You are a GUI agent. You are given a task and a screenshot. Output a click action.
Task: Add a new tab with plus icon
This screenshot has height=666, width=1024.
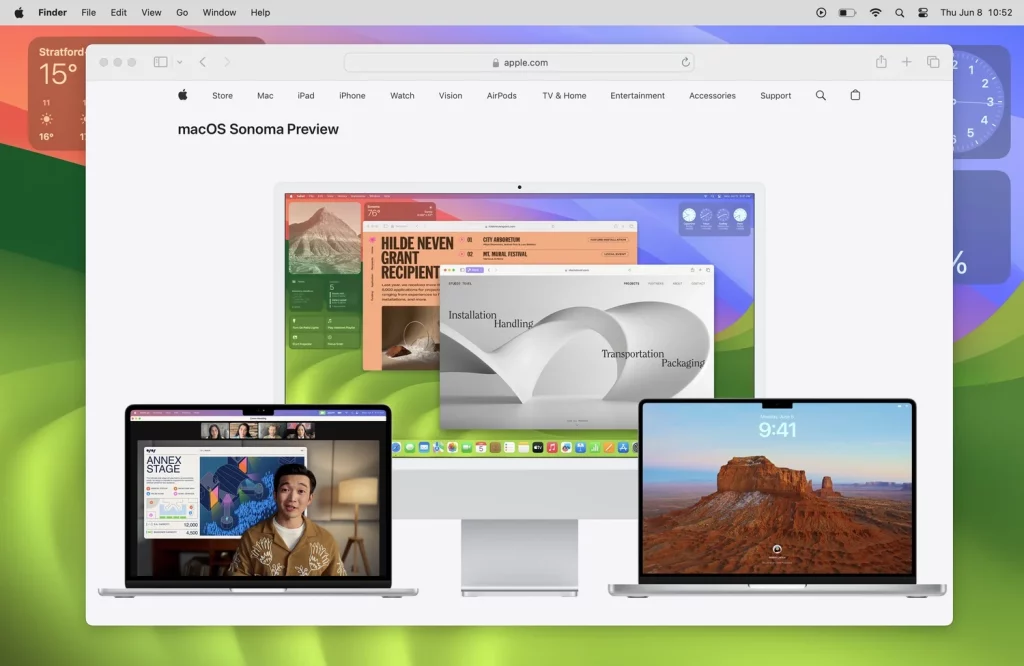tap(906, 62)
